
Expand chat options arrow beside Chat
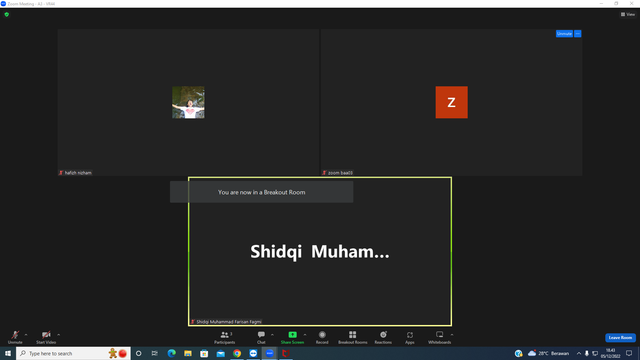[x=272, y=335]
